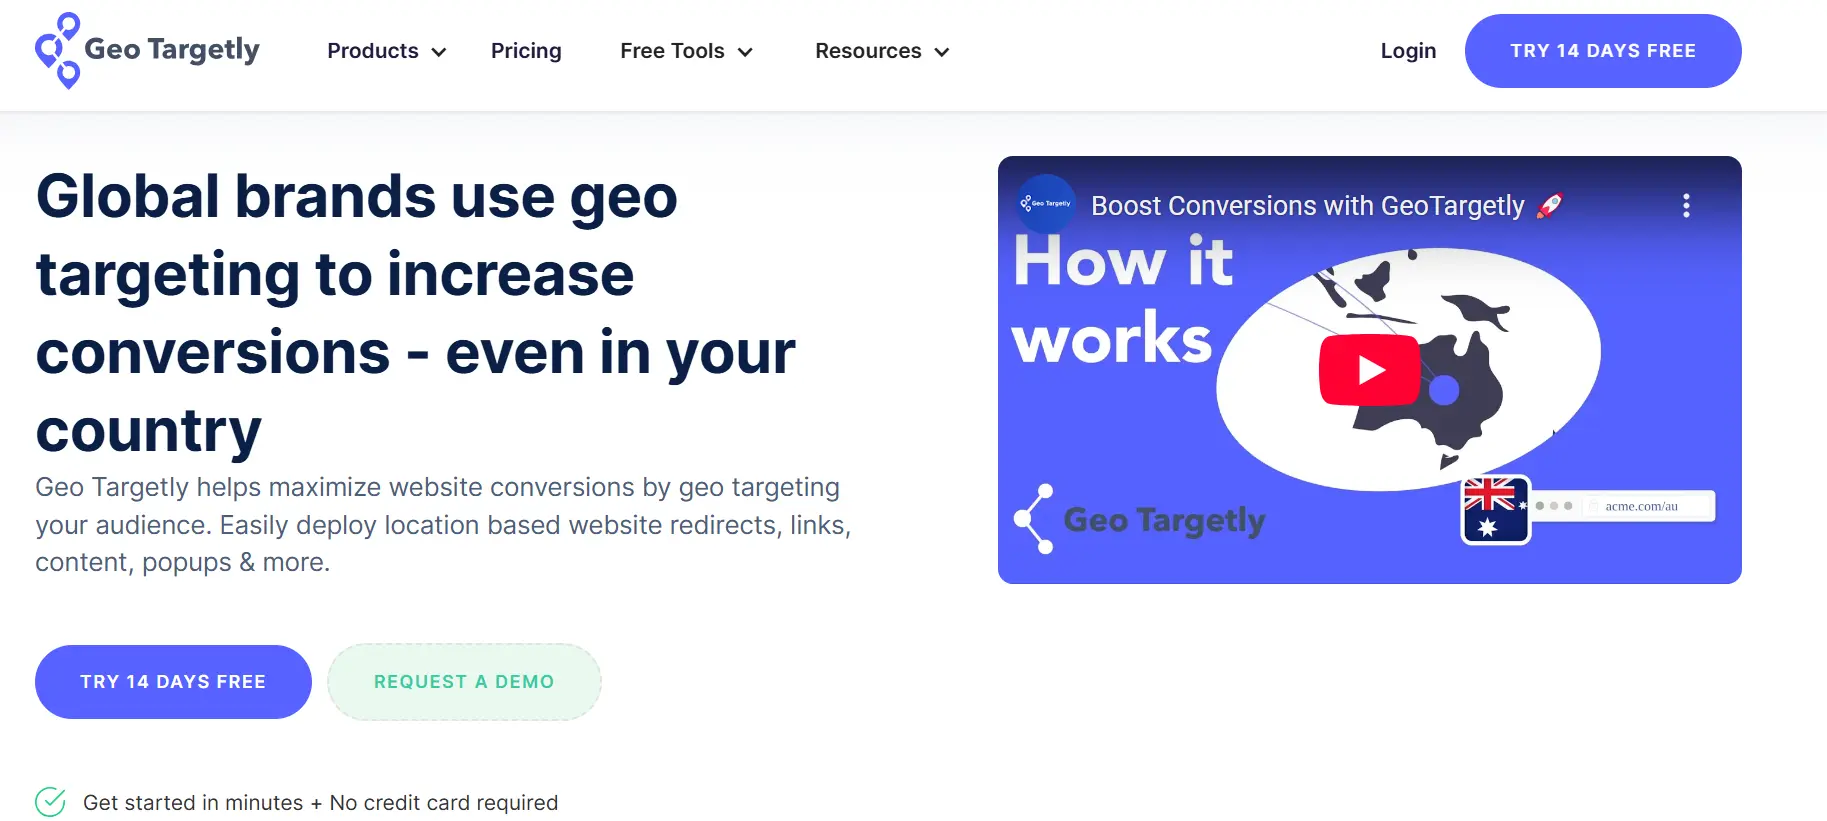Screen dimensions: 1827x821
Task: Click 'How it works' text in video
Action: [1122, 300]
